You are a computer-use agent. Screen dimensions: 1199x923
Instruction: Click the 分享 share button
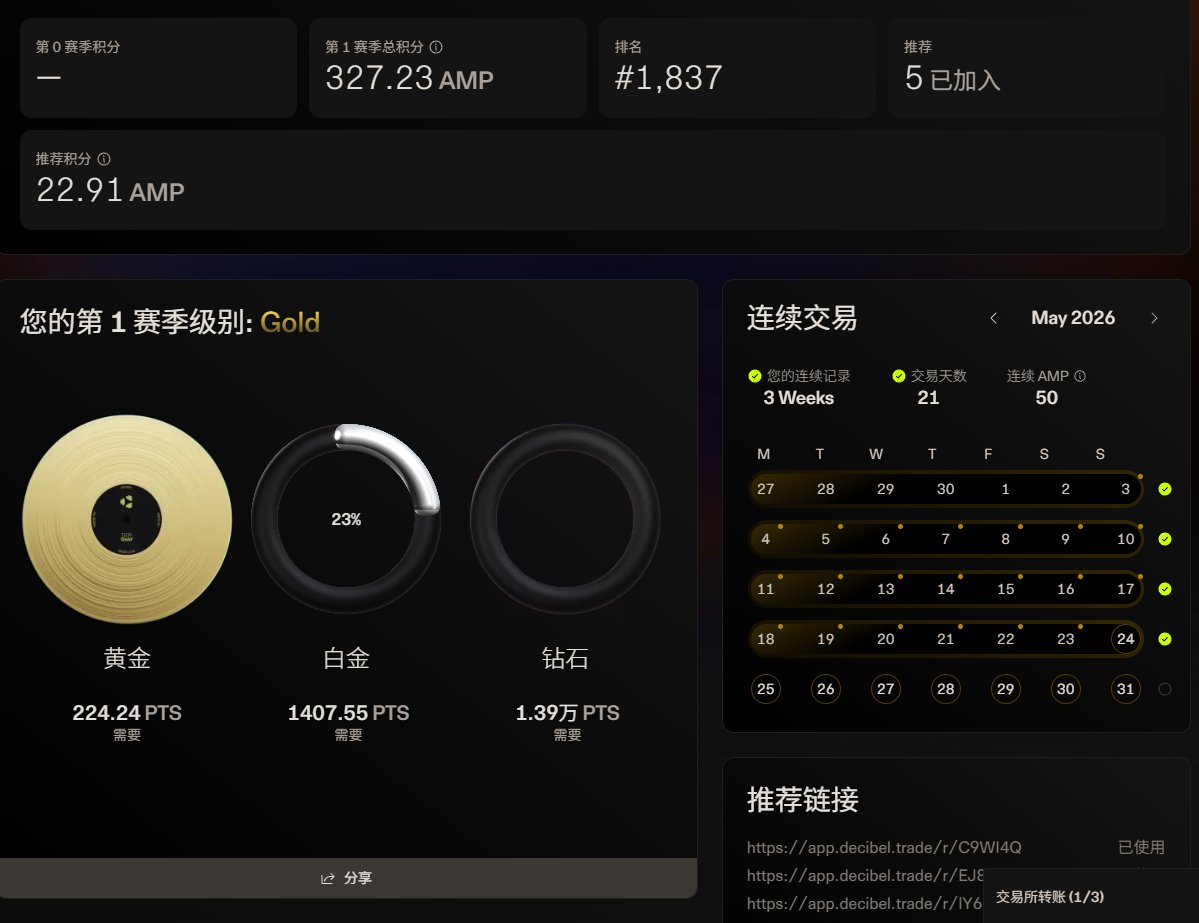(x=348, y=878)
